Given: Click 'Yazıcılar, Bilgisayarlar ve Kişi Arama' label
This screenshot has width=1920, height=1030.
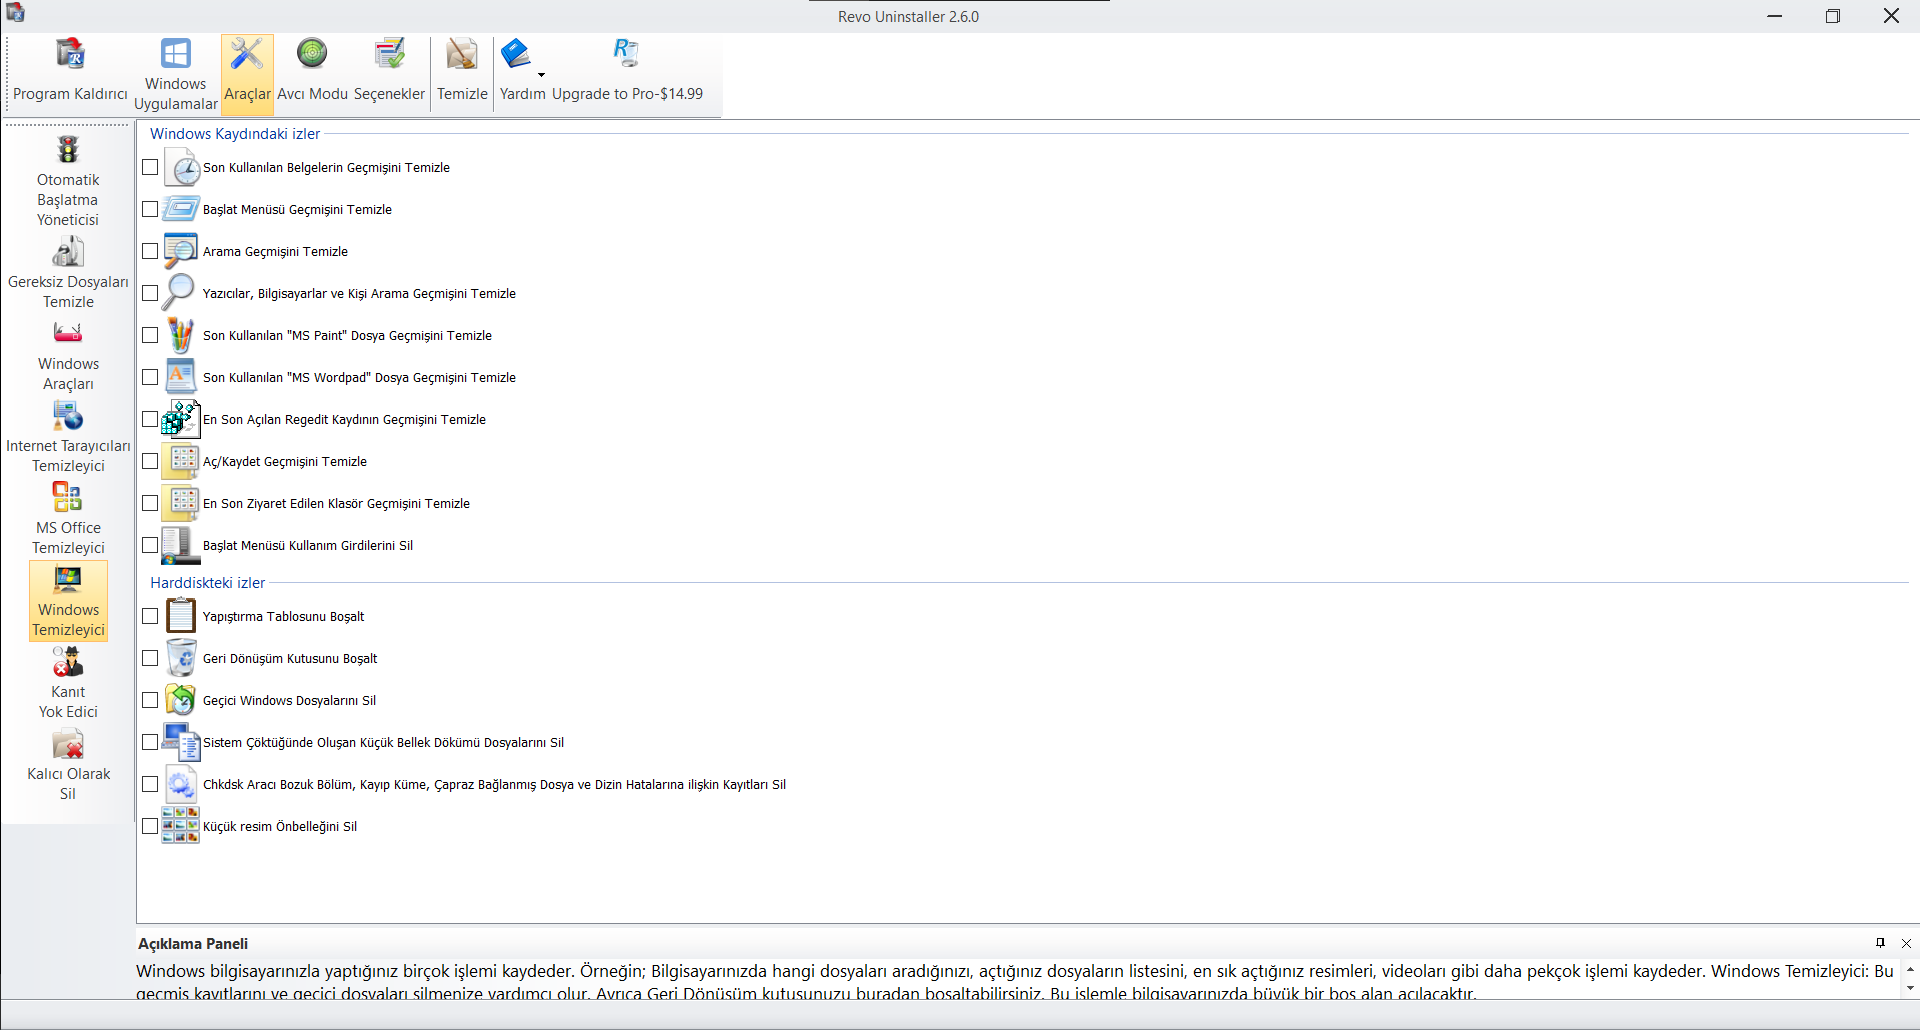Looking at the screenshot, I should click(x=359, y=294).
